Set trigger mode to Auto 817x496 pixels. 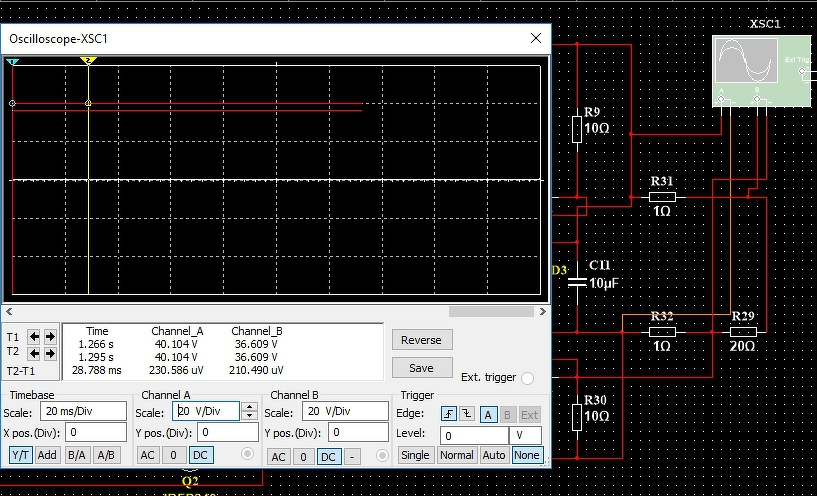pos(494,455)
